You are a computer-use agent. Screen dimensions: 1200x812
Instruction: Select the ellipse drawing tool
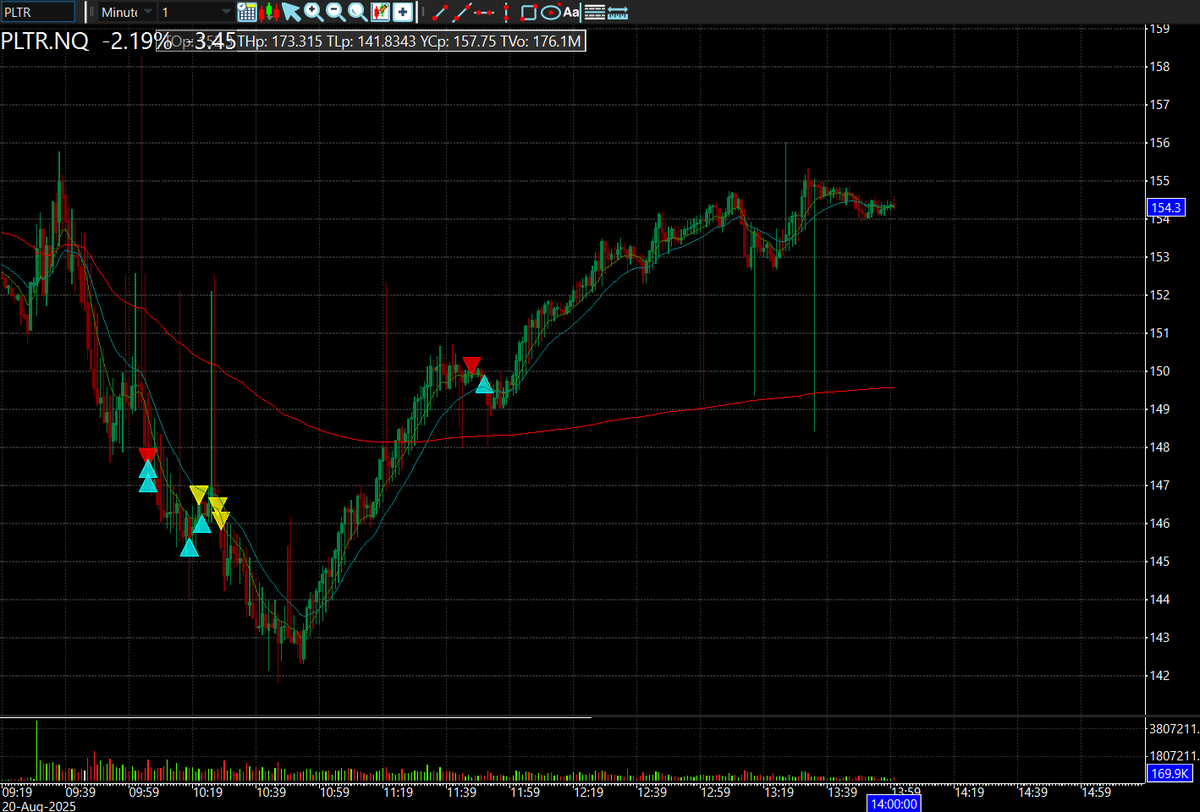pyautogui.click(x=550, y=12)
